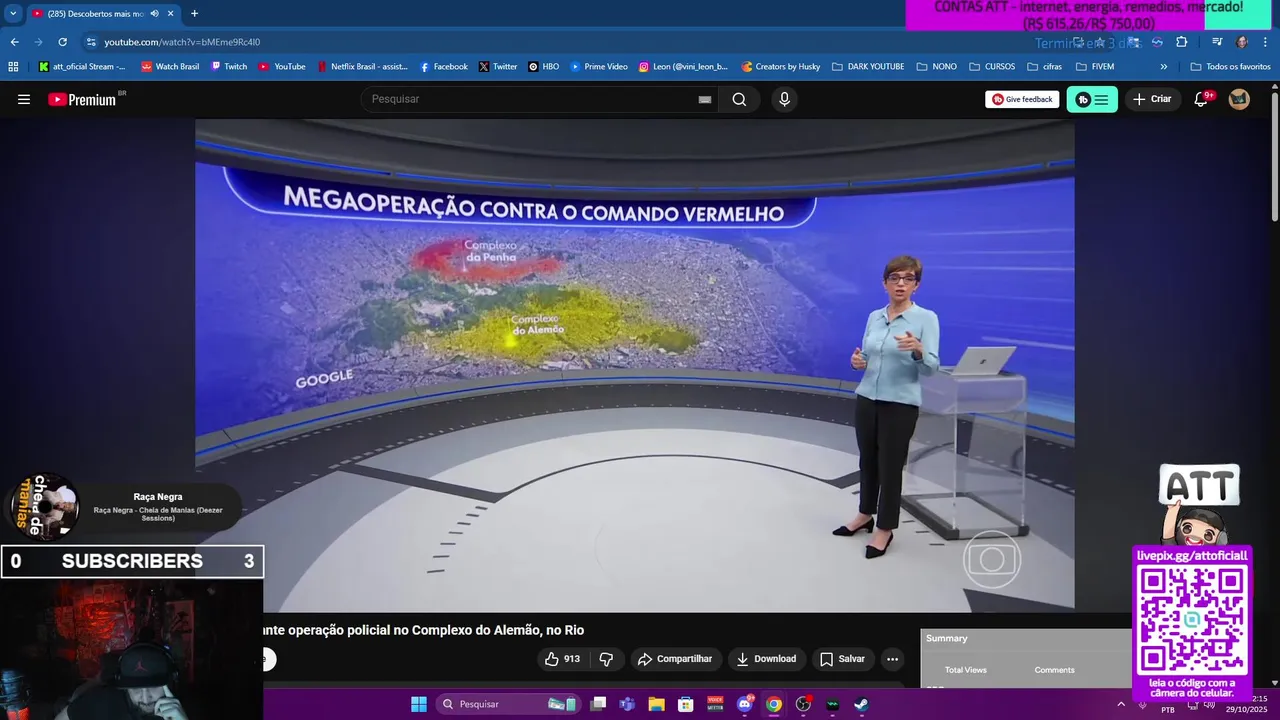Screen dimensions: 1280x720
Task: Click the Download button
Action: (766, 659)
